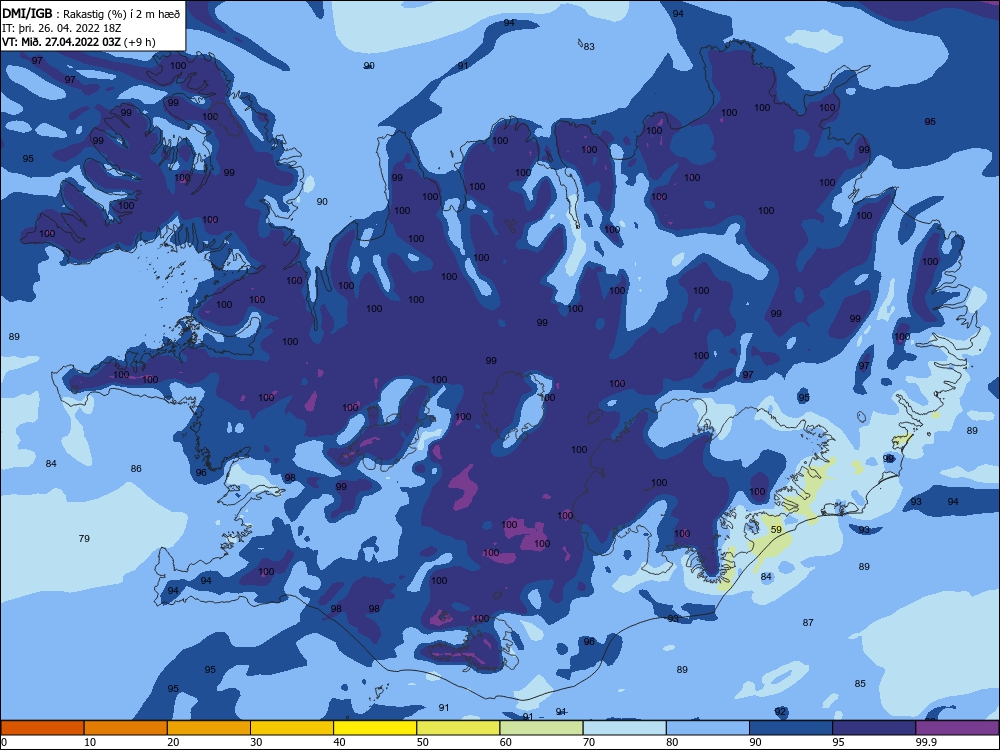
Task: Click the 80–90 light blue legend swatch
Action: [x=708, y=728]
